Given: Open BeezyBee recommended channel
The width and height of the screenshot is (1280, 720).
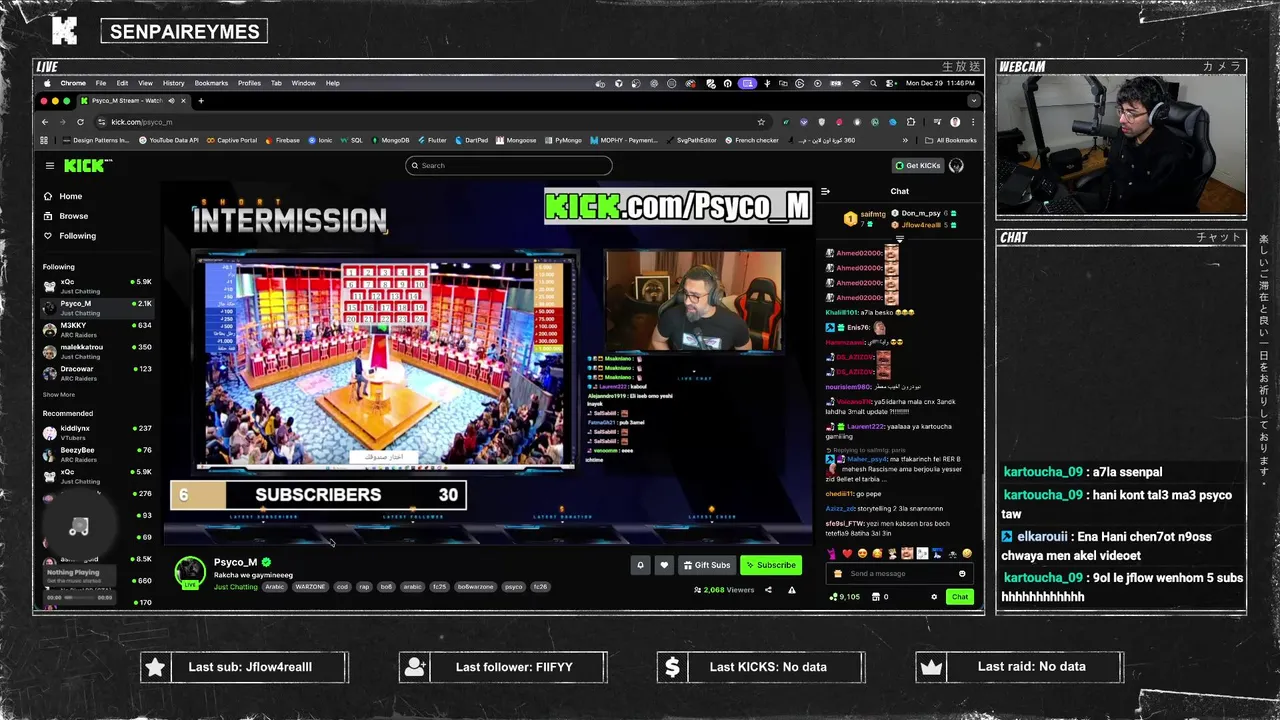Looking at the screenshot, I should (x=97, y=453).
